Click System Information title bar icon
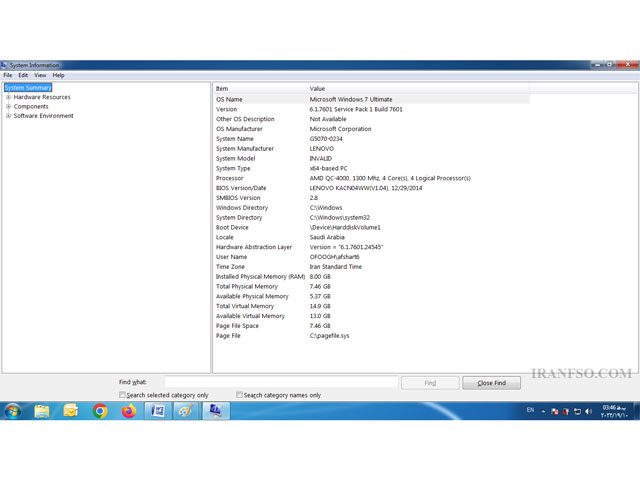The image size is (640, 480). tap(4, 65)
